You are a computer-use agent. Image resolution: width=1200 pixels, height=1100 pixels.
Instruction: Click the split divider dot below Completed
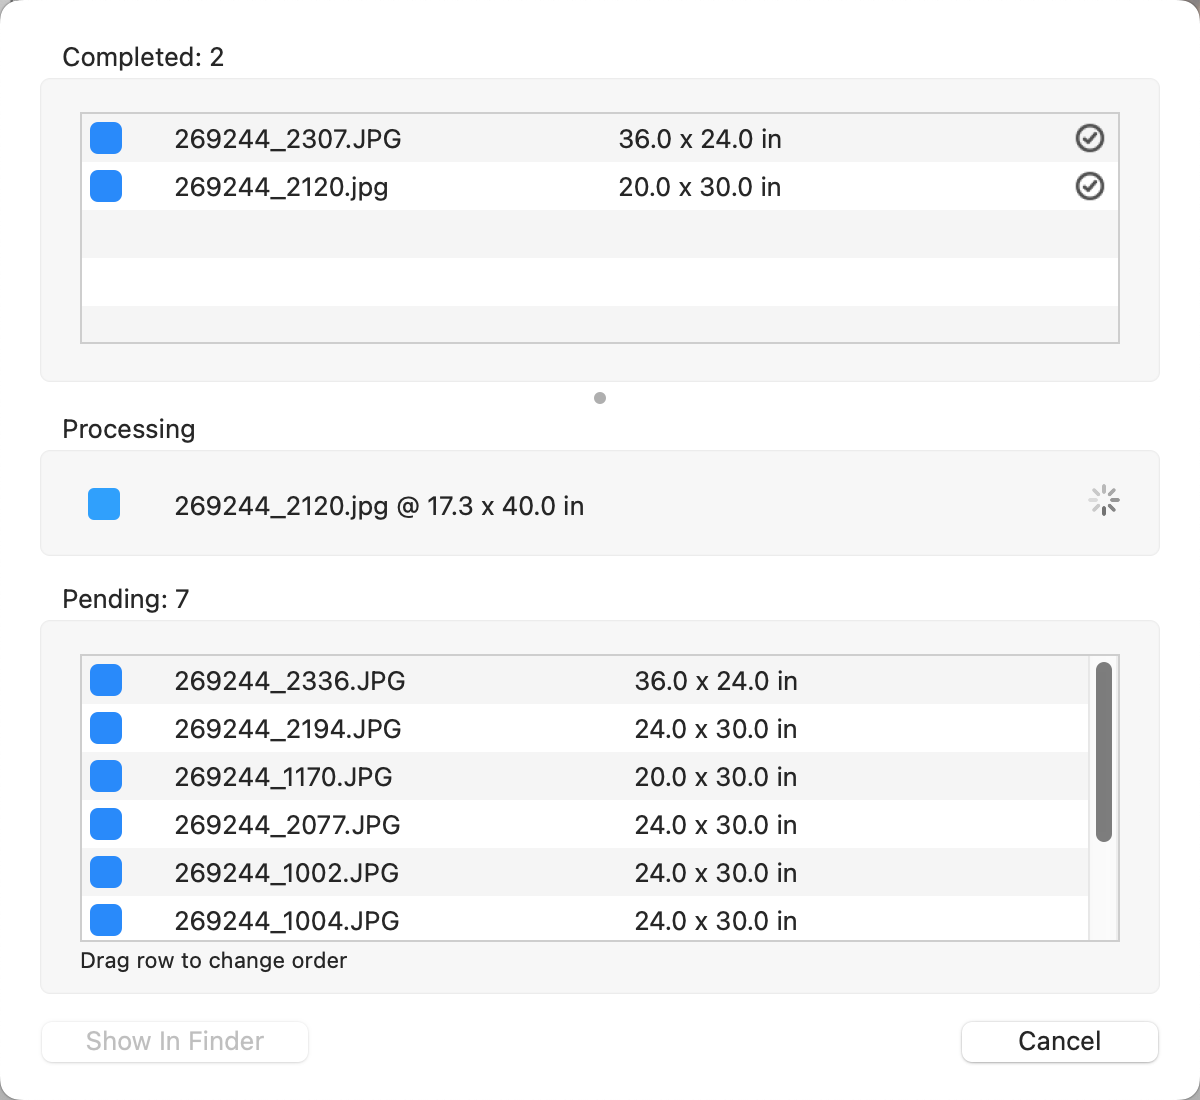coord(600,398)
